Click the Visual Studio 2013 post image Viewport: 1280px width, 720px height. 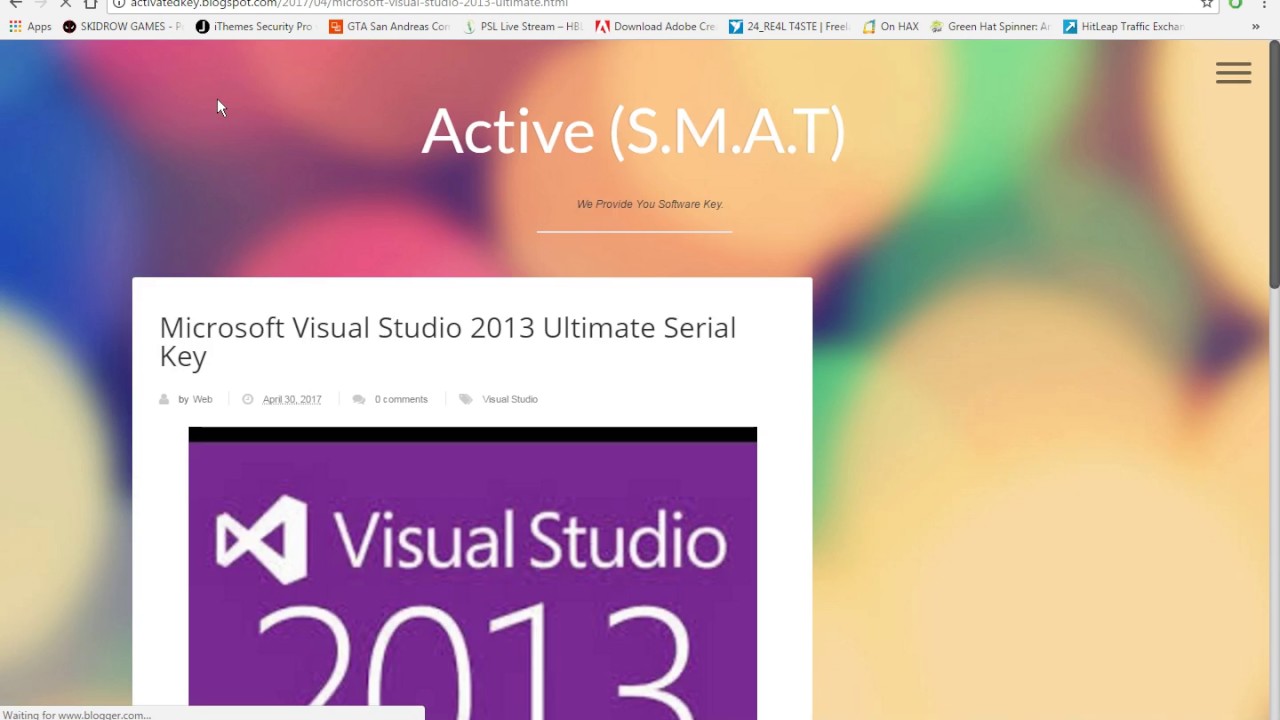coord(473,573)
